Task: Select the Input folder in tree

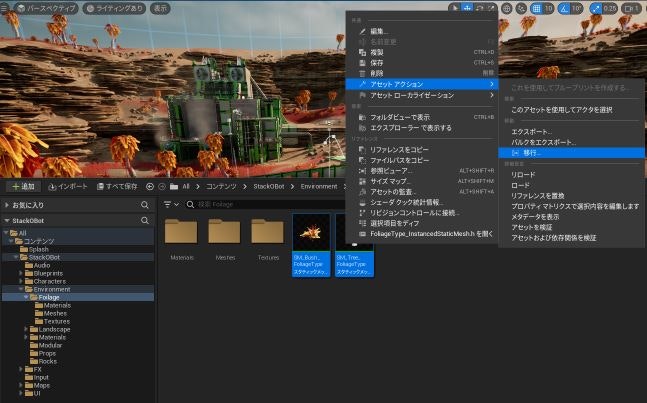Action: point(41,377)
